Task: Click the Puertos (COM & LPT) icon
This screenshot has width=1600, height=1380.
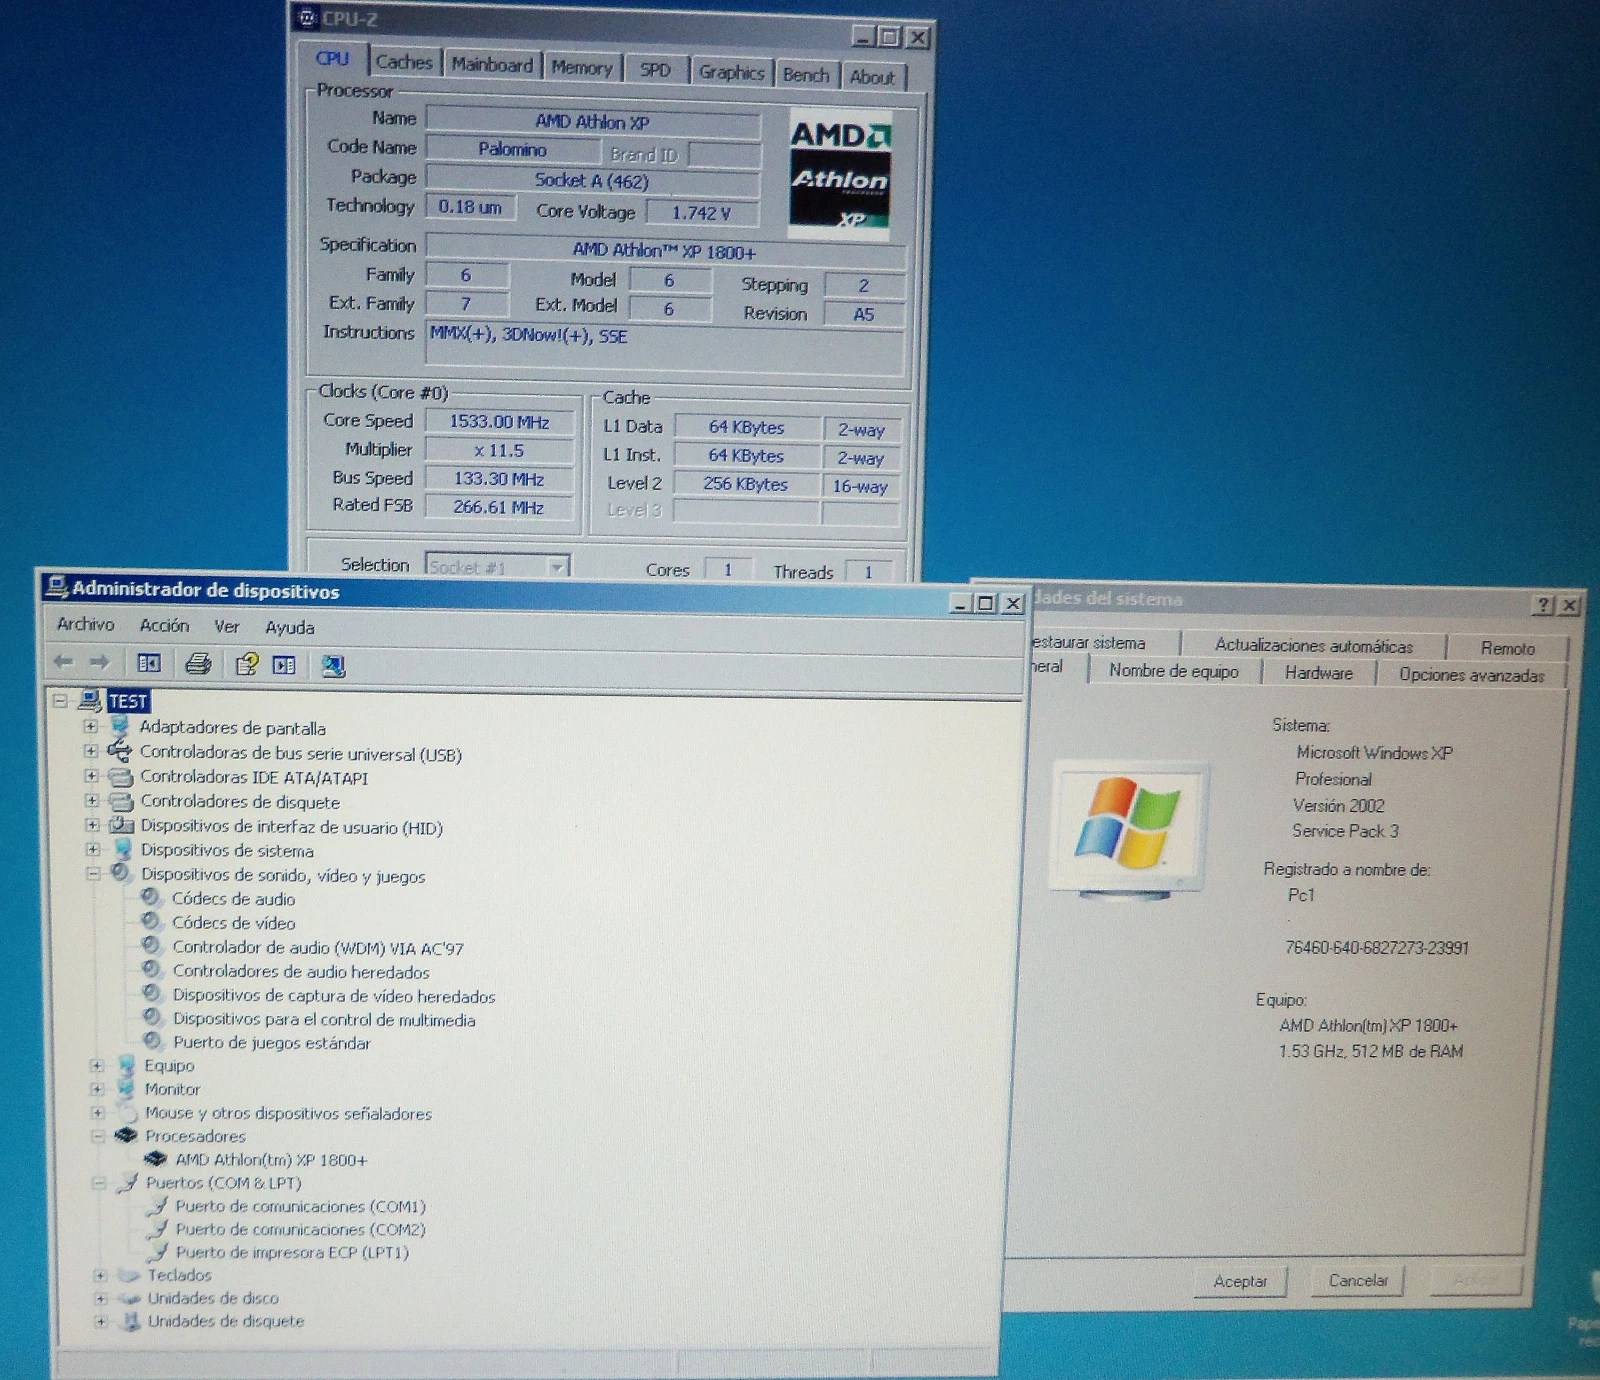Action: tap(127, 1182)
